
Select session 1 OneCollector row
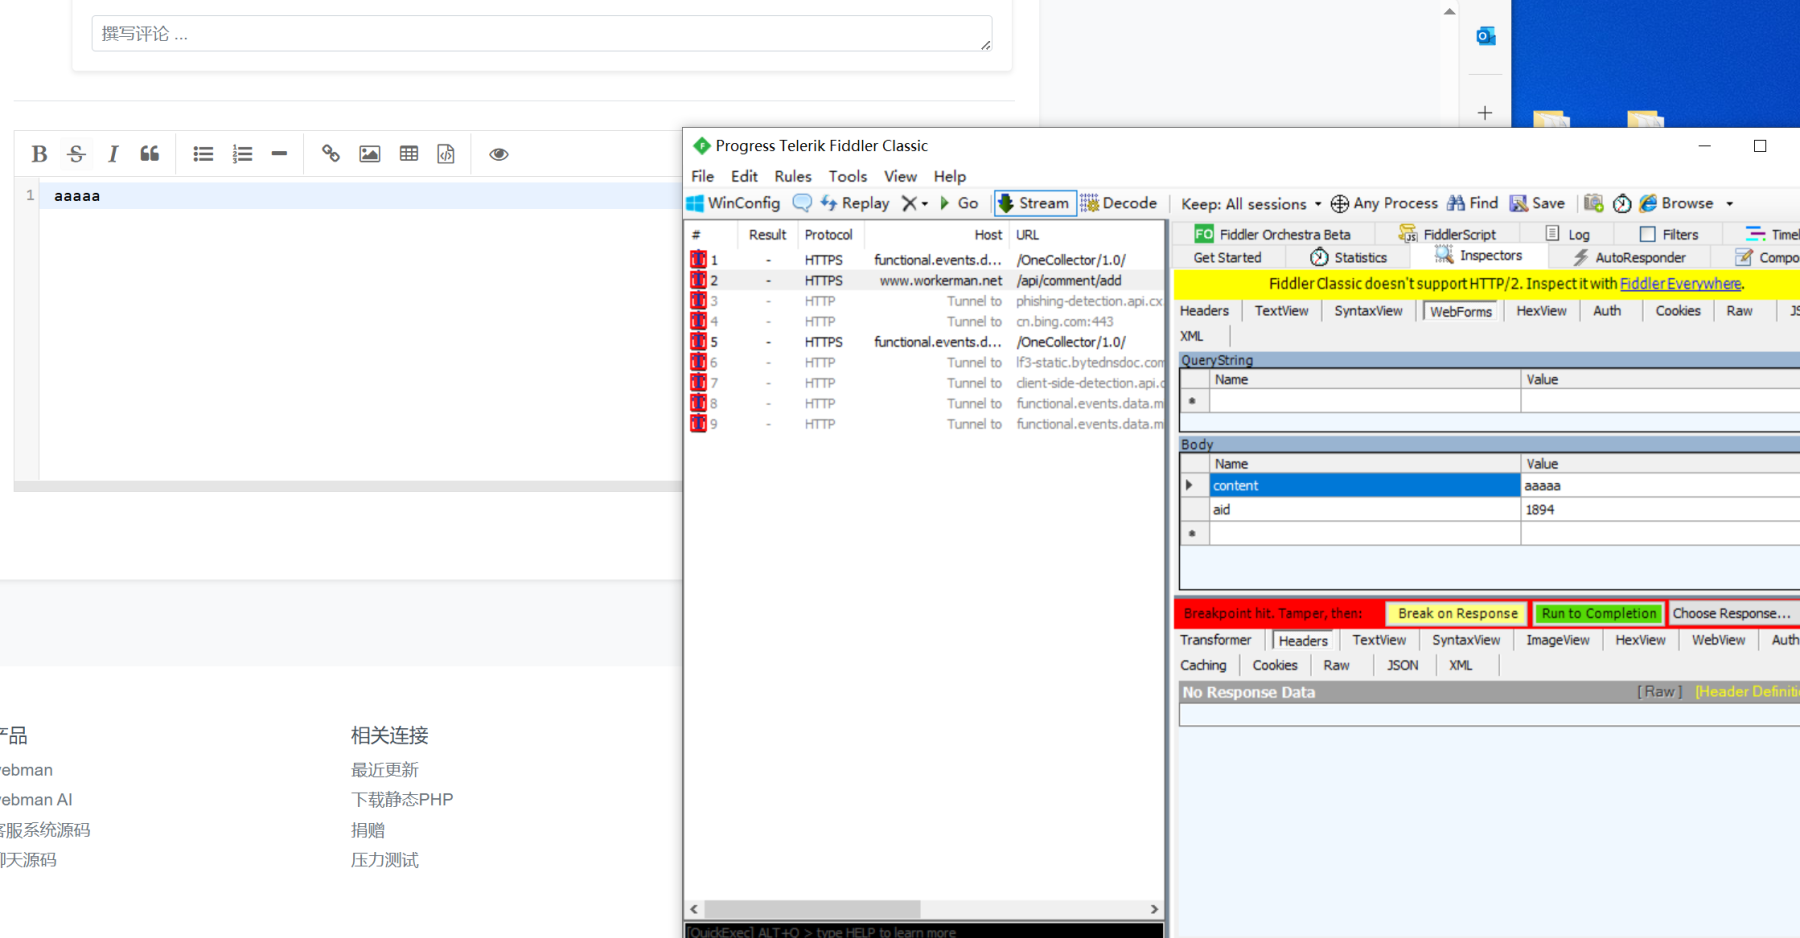pyautogui.click(x=926, y=260)
